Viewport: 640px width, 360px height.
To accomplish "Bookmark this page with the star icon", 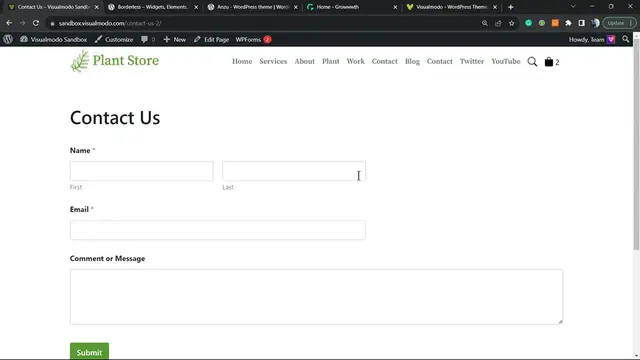I will (x=511, y=23).
